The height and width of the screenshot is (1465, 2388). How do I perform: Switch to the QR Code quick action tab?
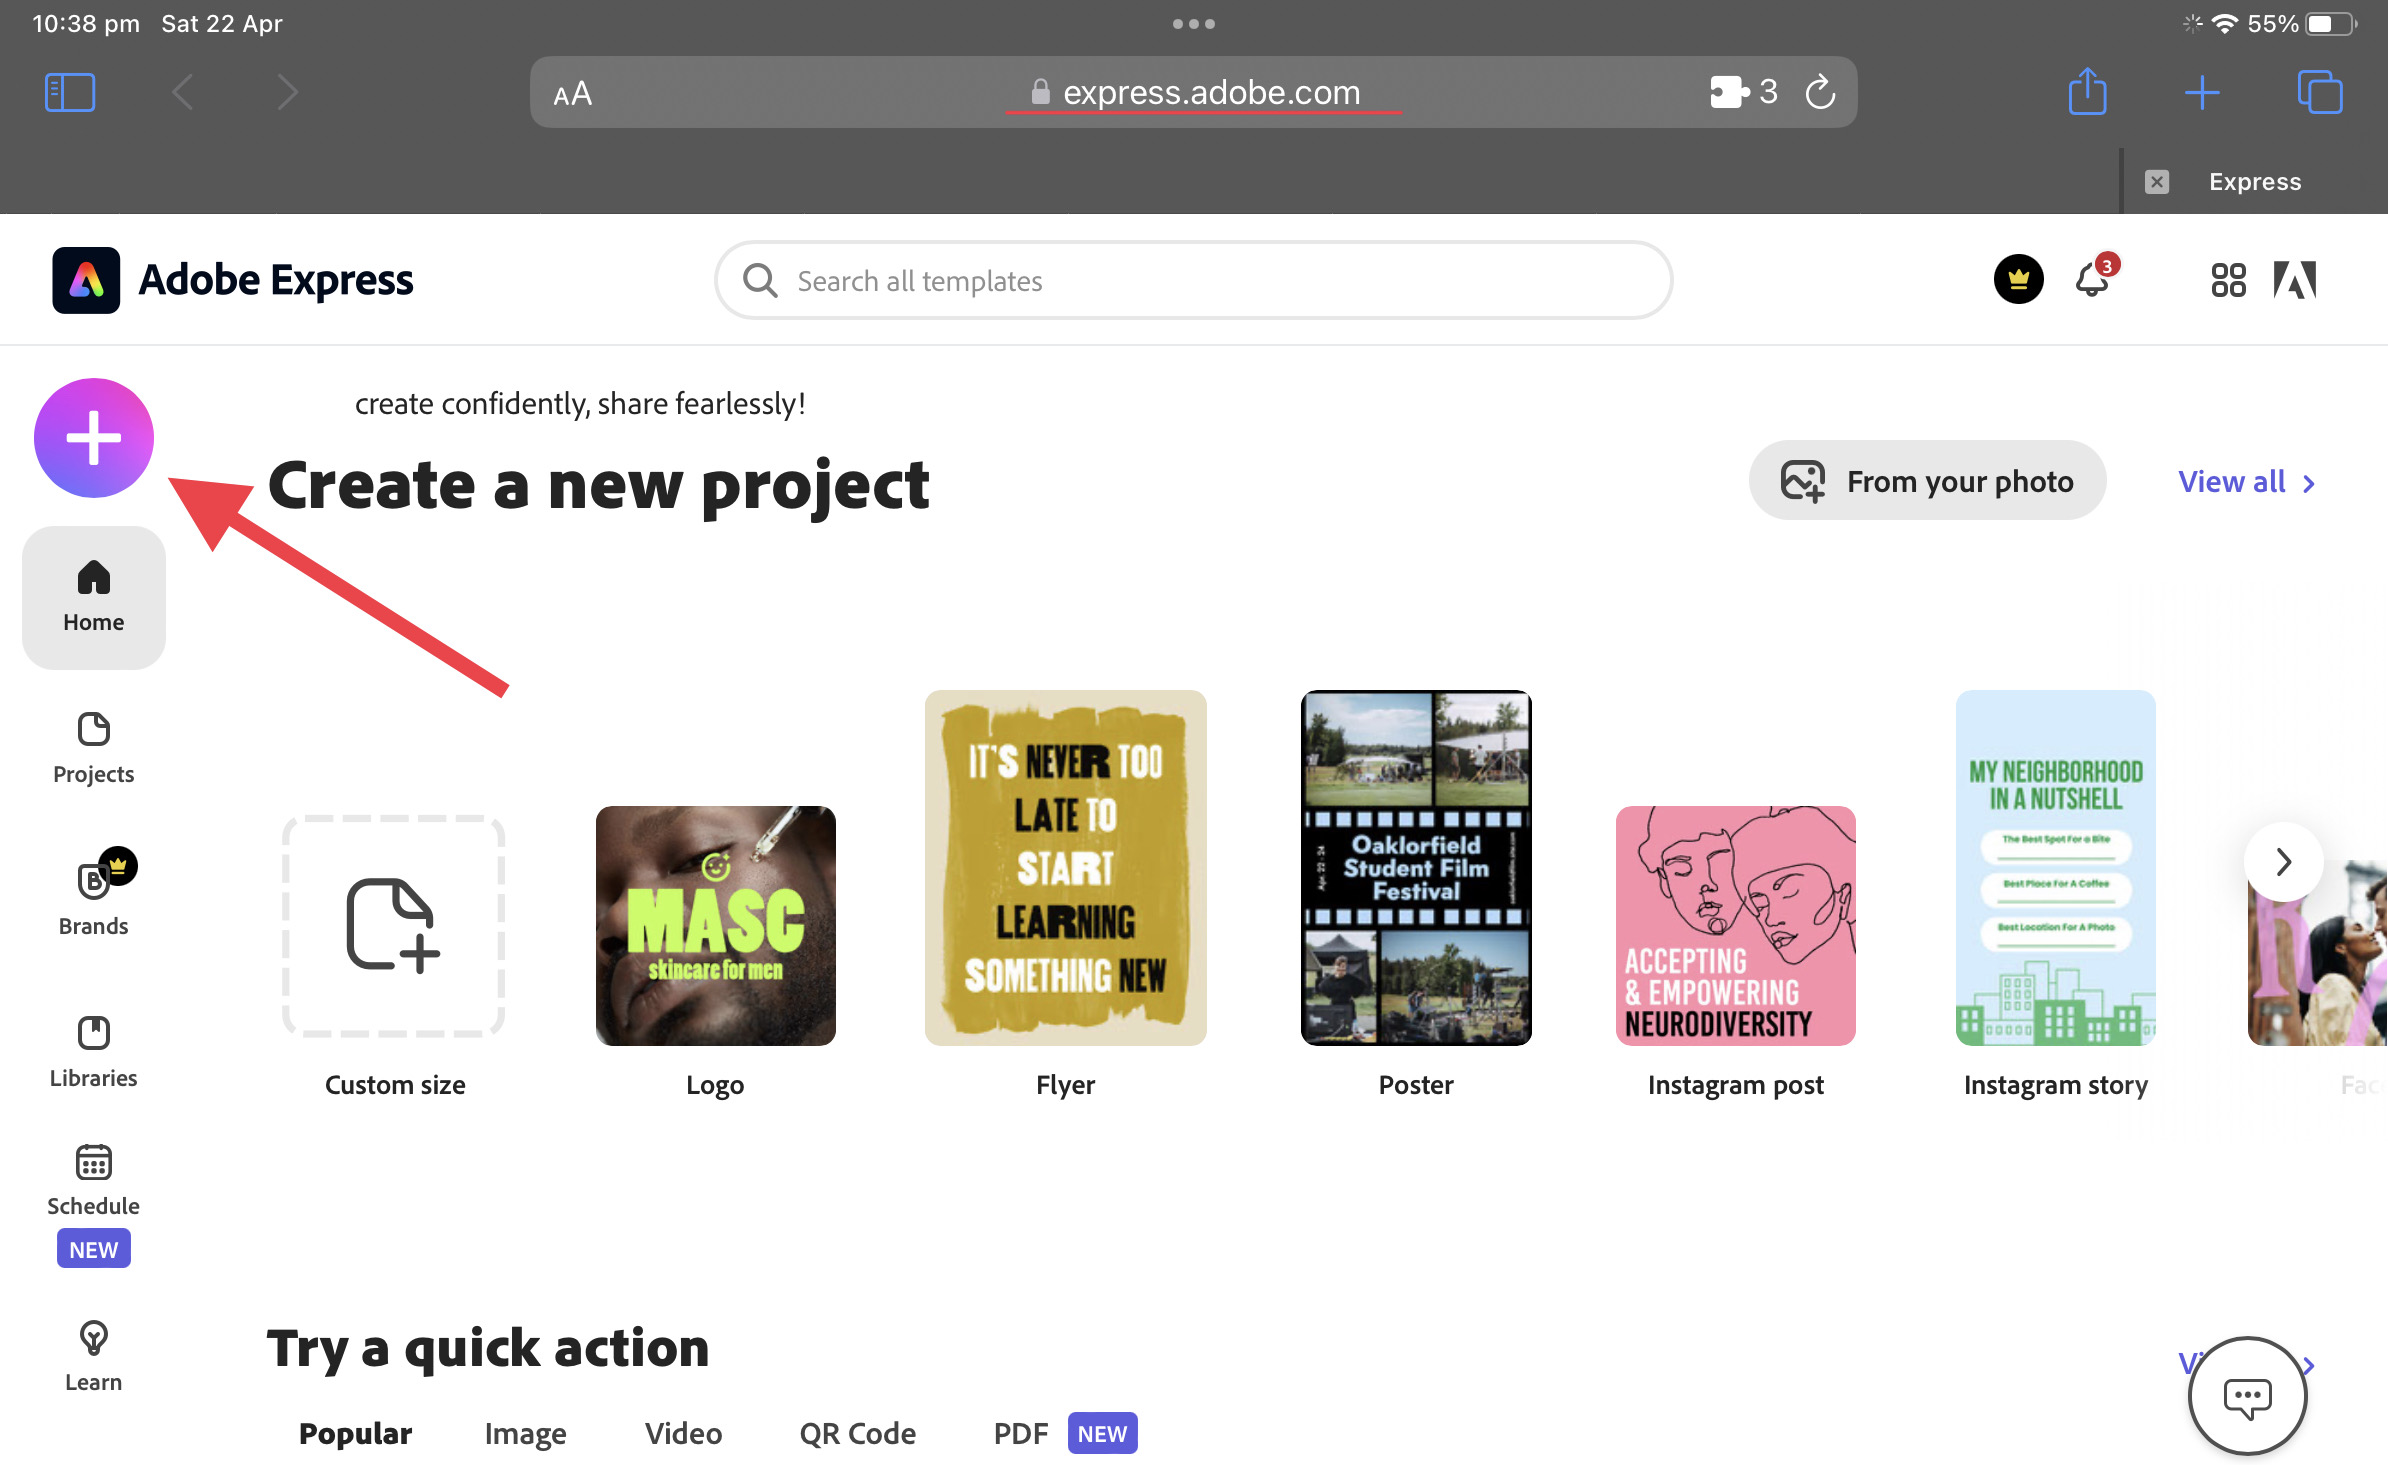pos(856,1432)
